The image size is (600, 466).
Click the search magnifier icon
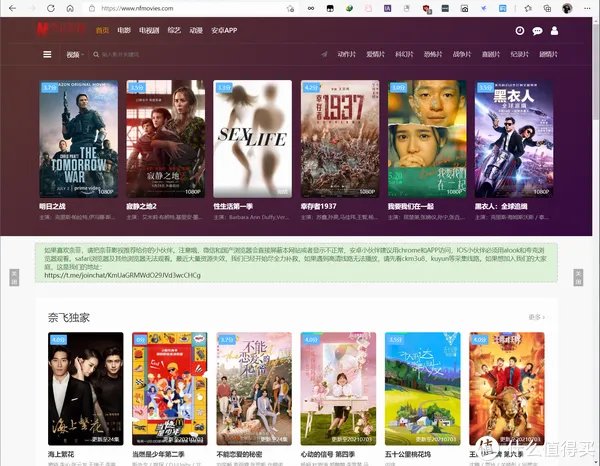[96, 55]
